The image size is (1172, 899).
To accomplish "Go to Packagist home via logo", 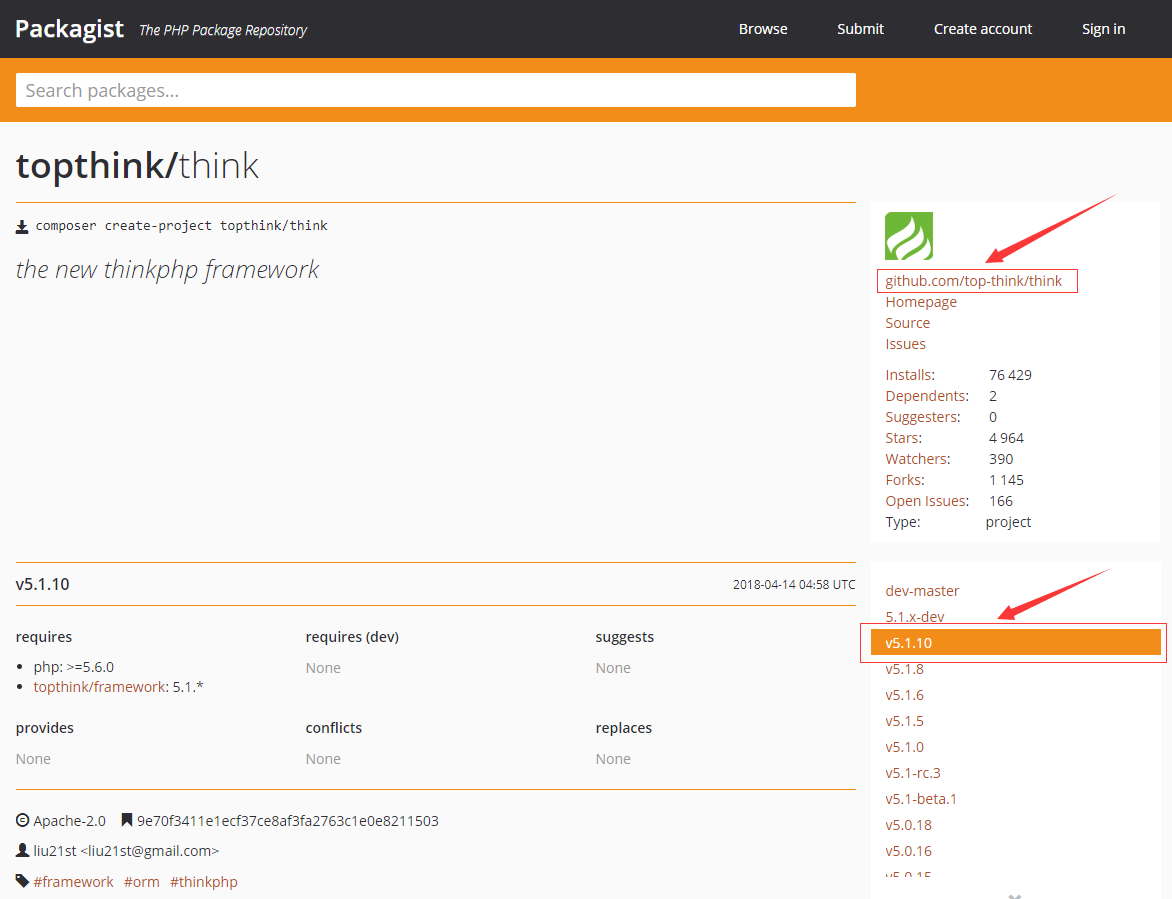I will point(69,28).
